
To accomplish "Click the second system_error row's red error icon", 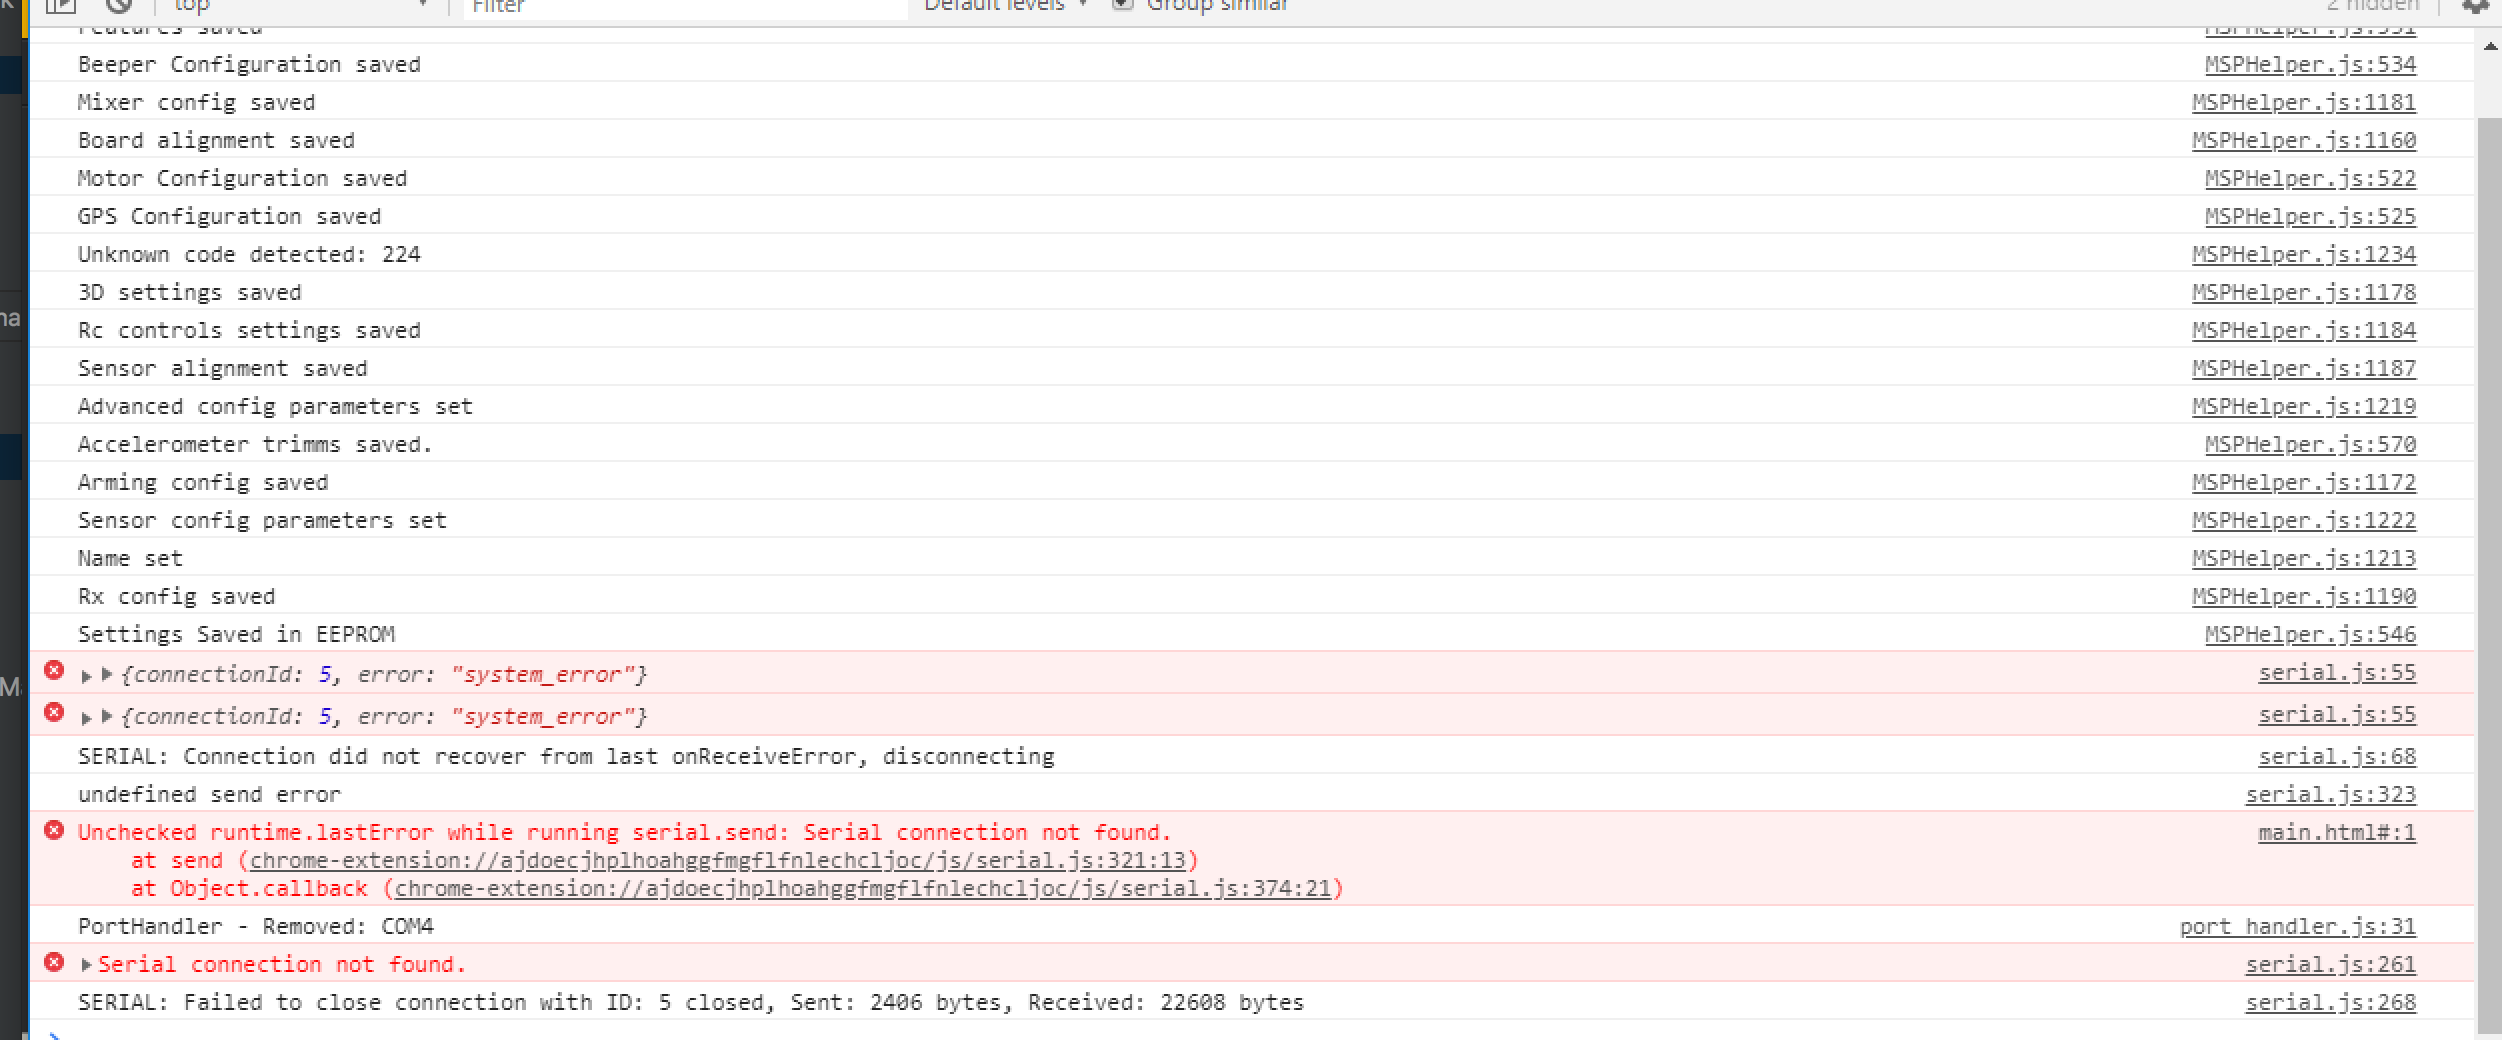I will click(x=55, y=715).
